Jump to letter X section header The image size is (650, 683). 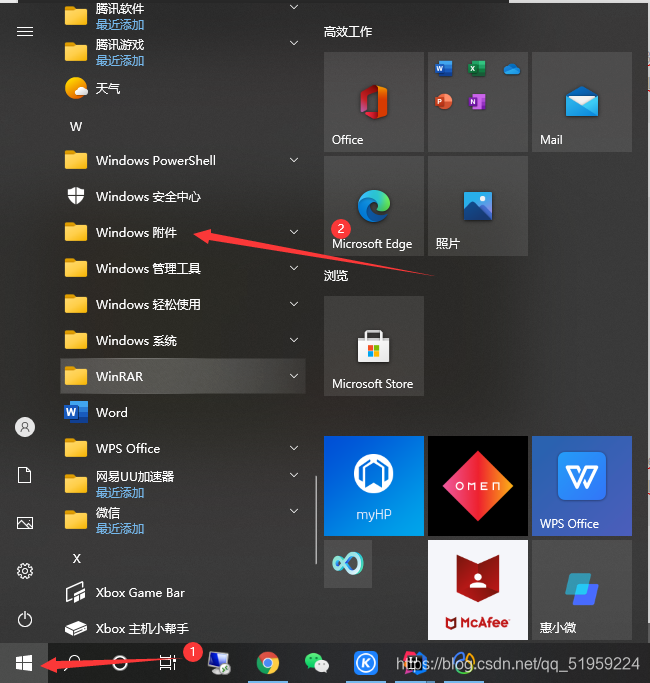pos(77,558)
